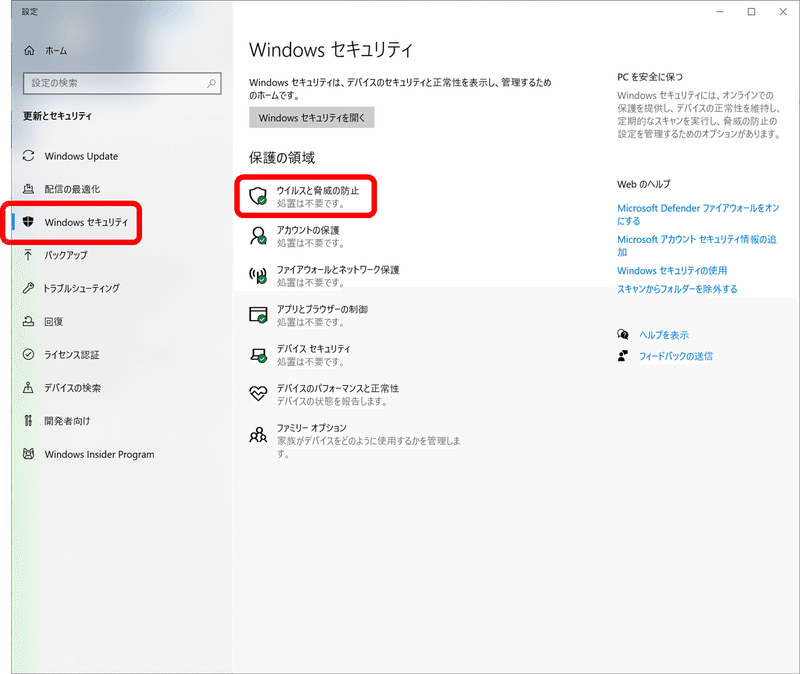Click the 開発者向け tools icon
Image resolution: width=800 pixels, height=674 pixels.
pyautogui.click(x=29, y=420)
